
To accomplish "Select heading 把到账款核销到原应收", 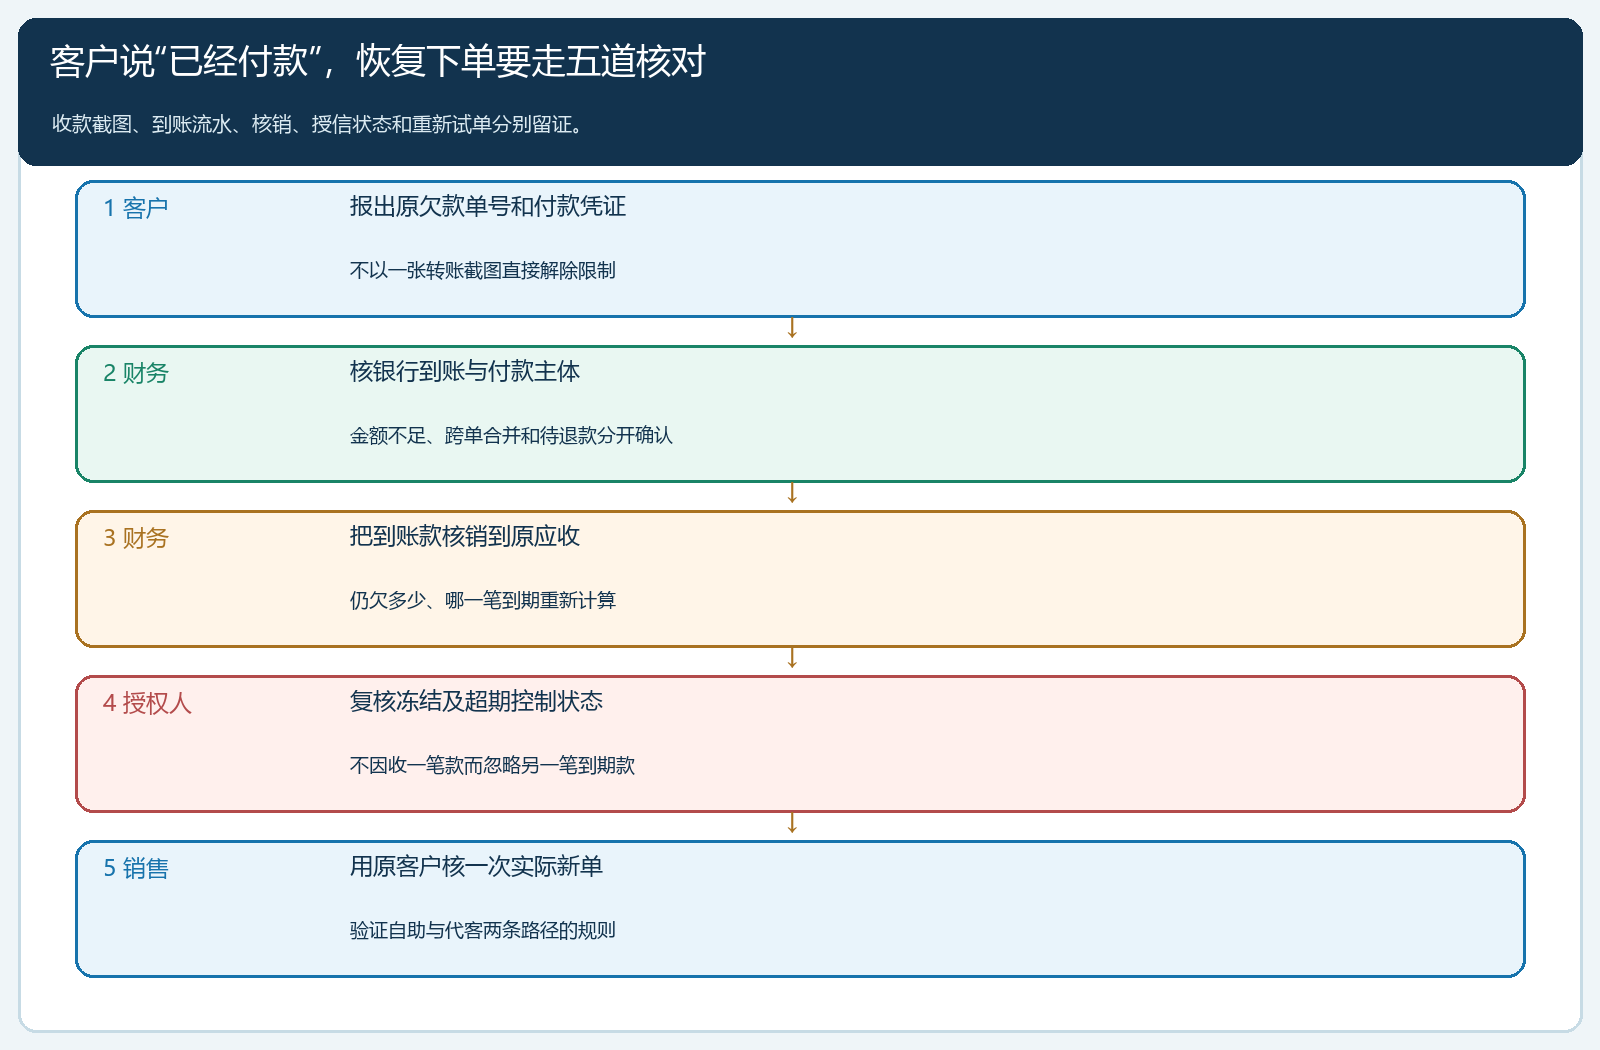I will (465, 536).
